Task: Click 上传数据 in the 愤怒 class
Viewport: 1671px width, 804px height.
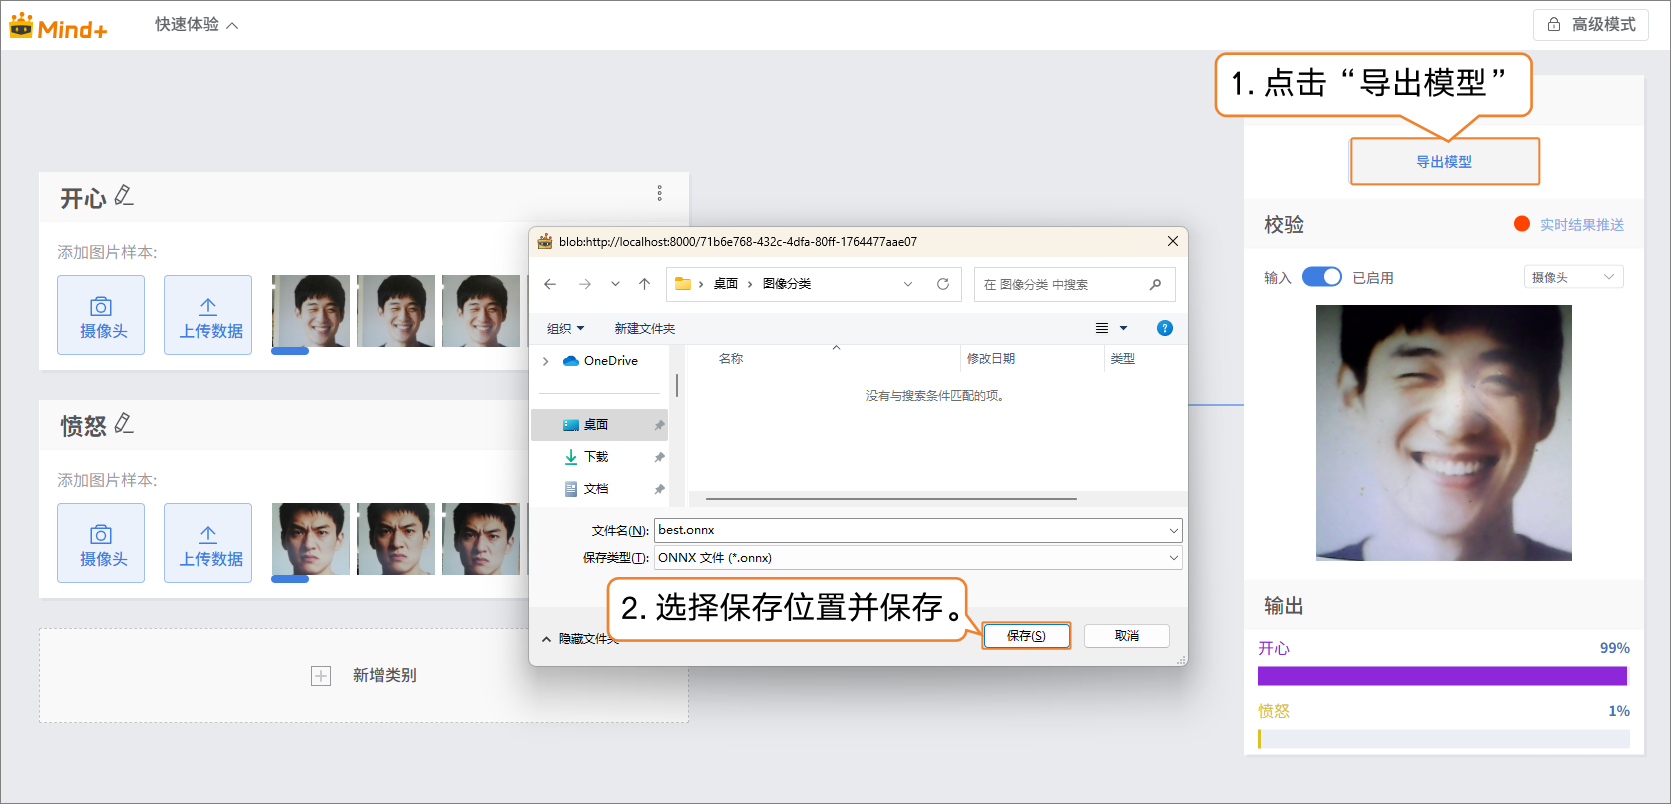Action: point(208,543)
